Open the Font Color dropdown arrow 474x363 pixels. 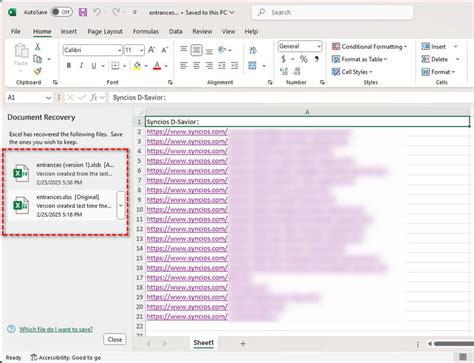pyautogui.click(x=166, y=66)
